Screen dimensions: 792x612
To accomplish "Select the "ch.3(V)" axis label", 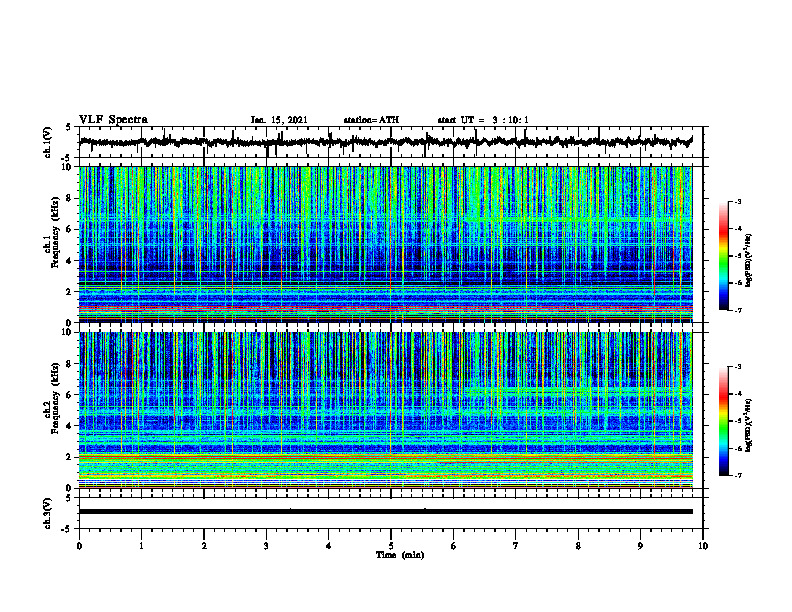I will (x=48, y=513).
